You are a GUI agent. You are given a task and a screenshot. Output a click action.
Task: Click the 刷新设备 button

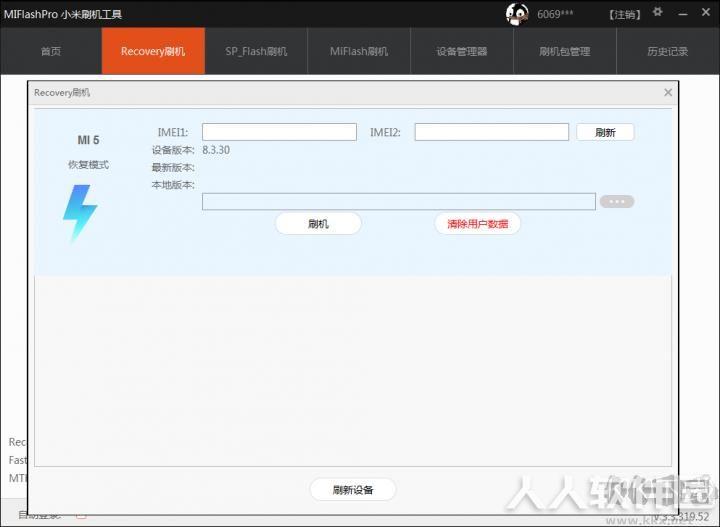(x=353, y=490)
